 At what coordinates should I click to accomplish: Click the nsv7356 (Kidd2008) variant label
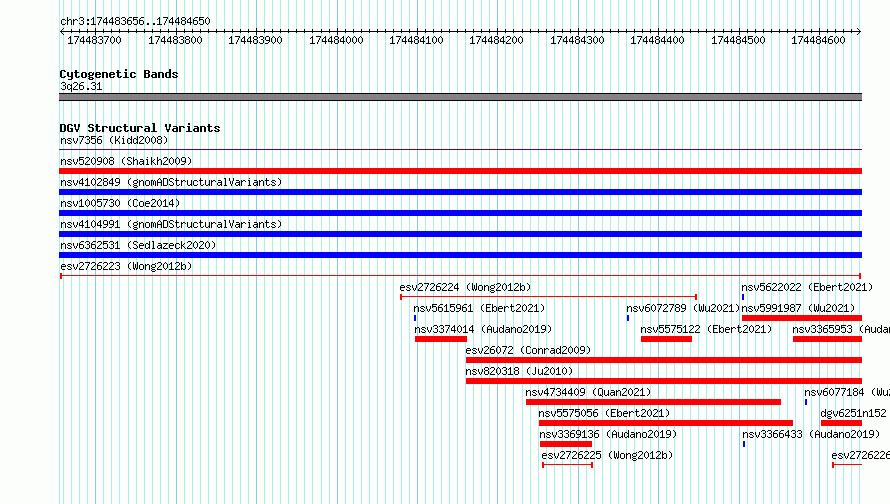coord(114,140)
